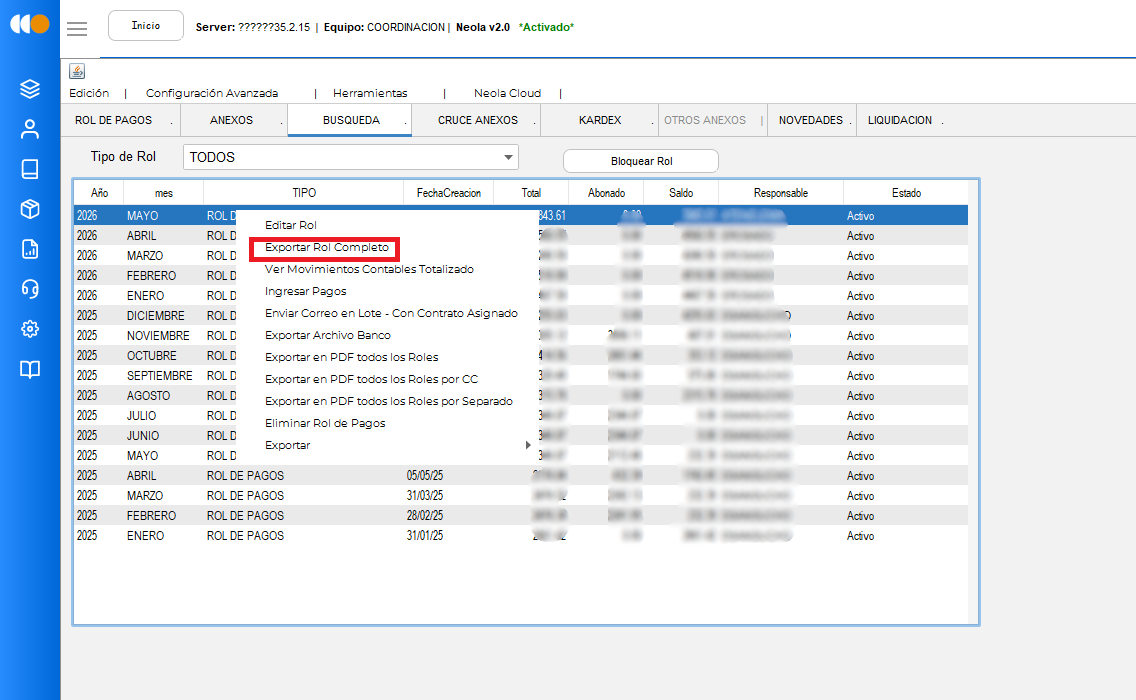Open the settings gear sidebar icon
This screenshot has height=700, width=1136.
(x=30, y=329)
